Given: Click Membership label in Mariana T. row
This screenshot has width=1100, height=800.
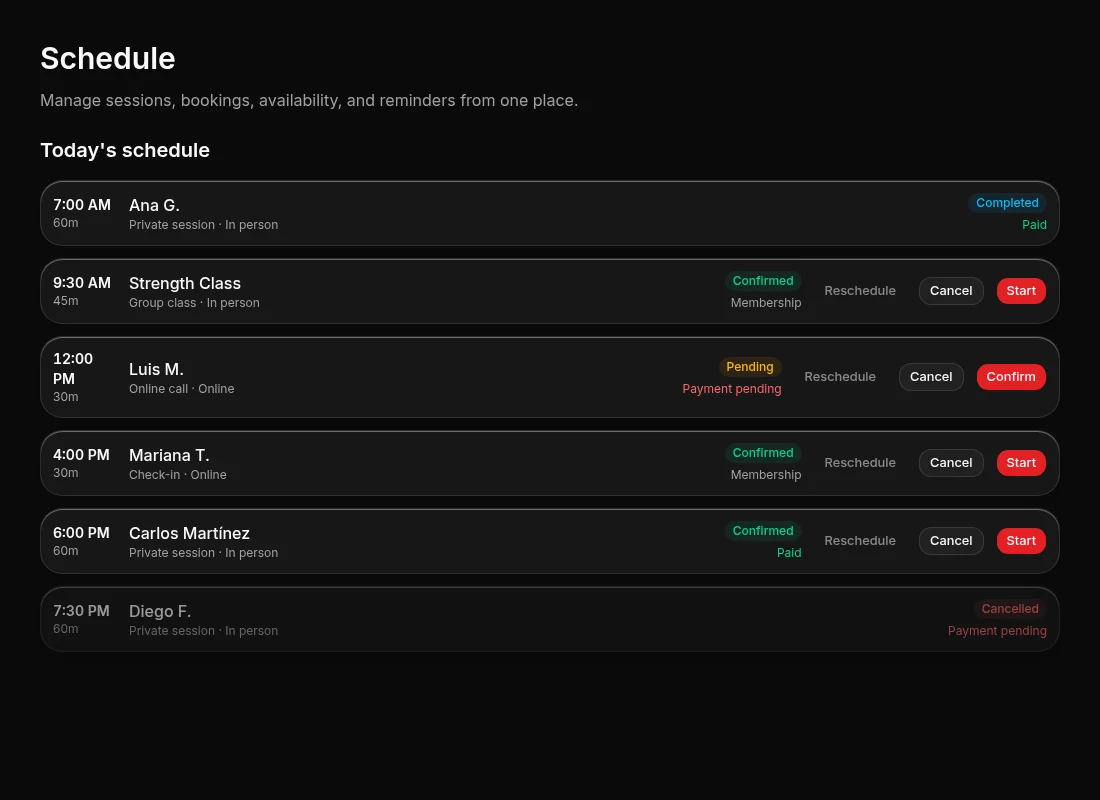Looking at the screenshot, I should pos(765,474).
